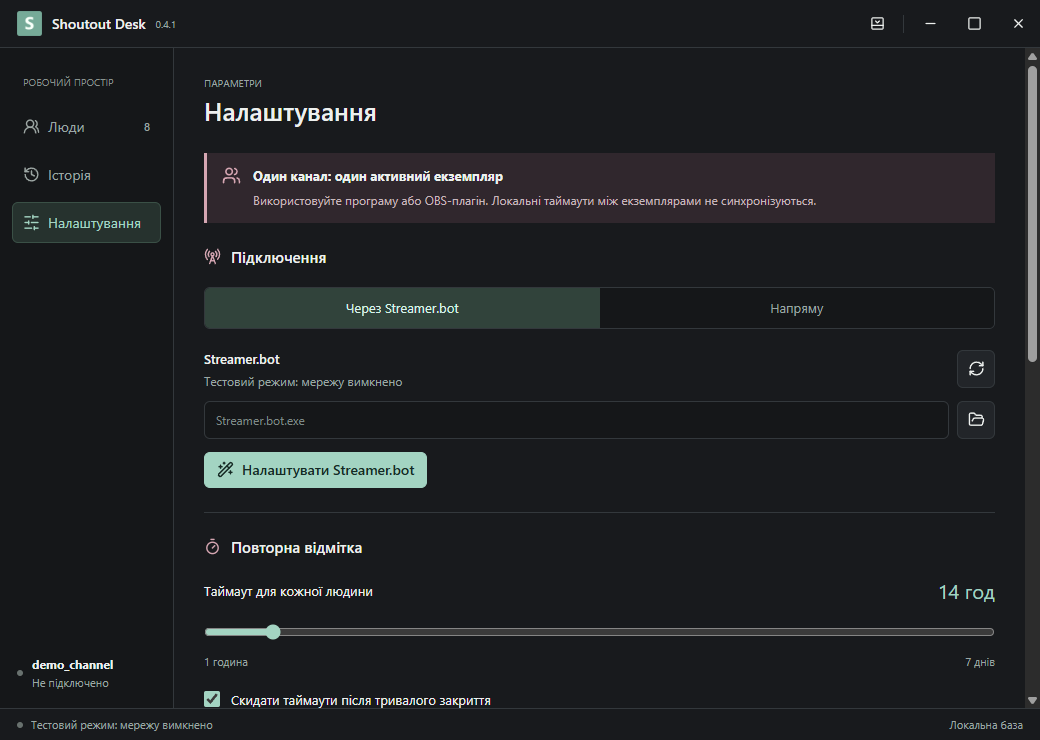Refresh the Streamer.bot connection status
The width and height of the screenshot is (1040, 740).
click(x=976, y=369)
